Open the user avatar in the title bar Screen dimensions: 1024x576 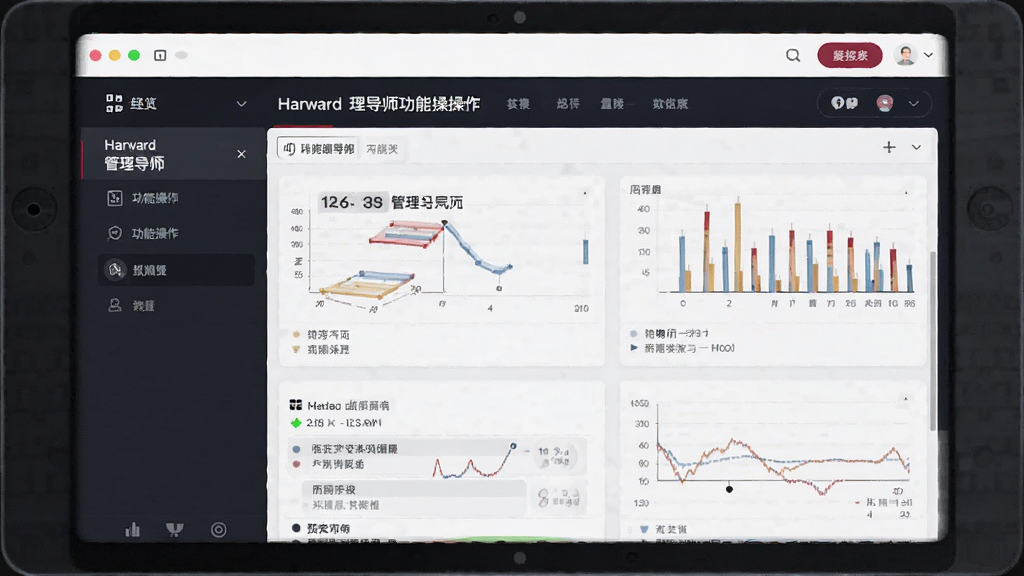pos(905,56)
